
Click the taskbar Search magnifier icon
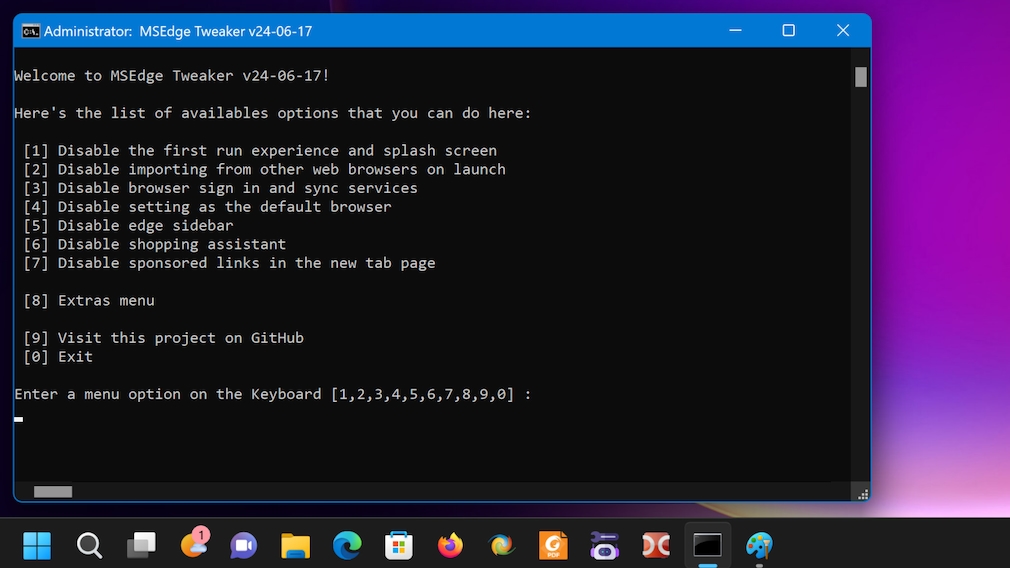89,546
